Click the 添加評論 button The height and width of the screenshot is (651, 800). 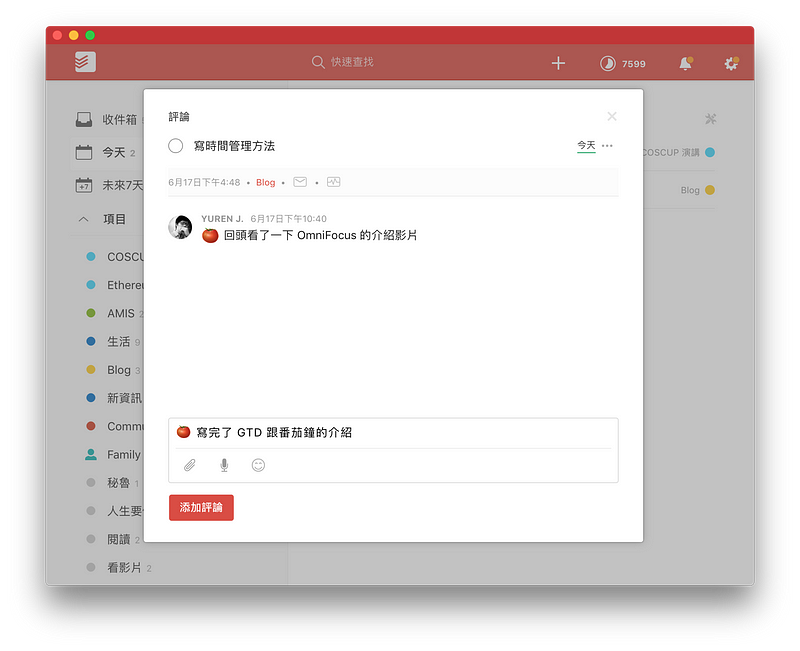click(201, 508)
